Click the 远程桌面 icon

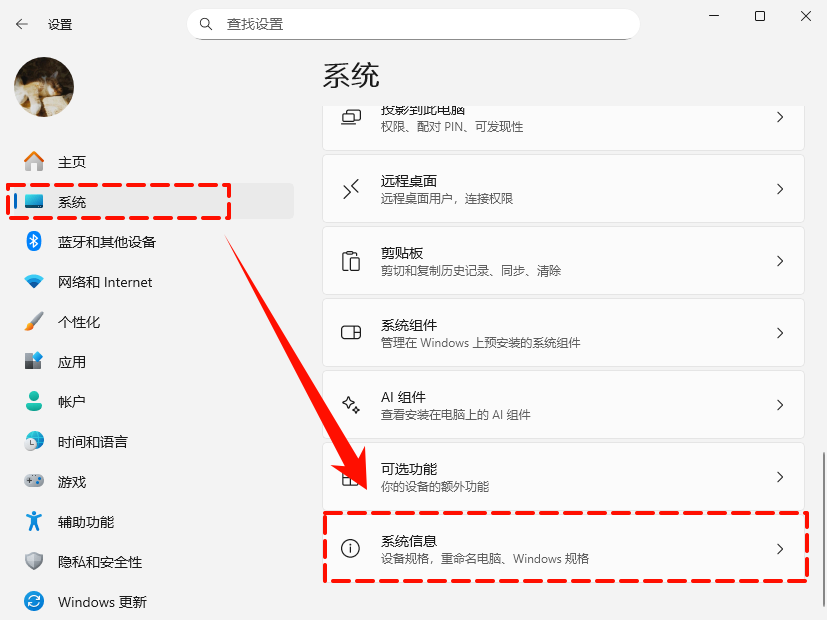[x=351, y=189]
